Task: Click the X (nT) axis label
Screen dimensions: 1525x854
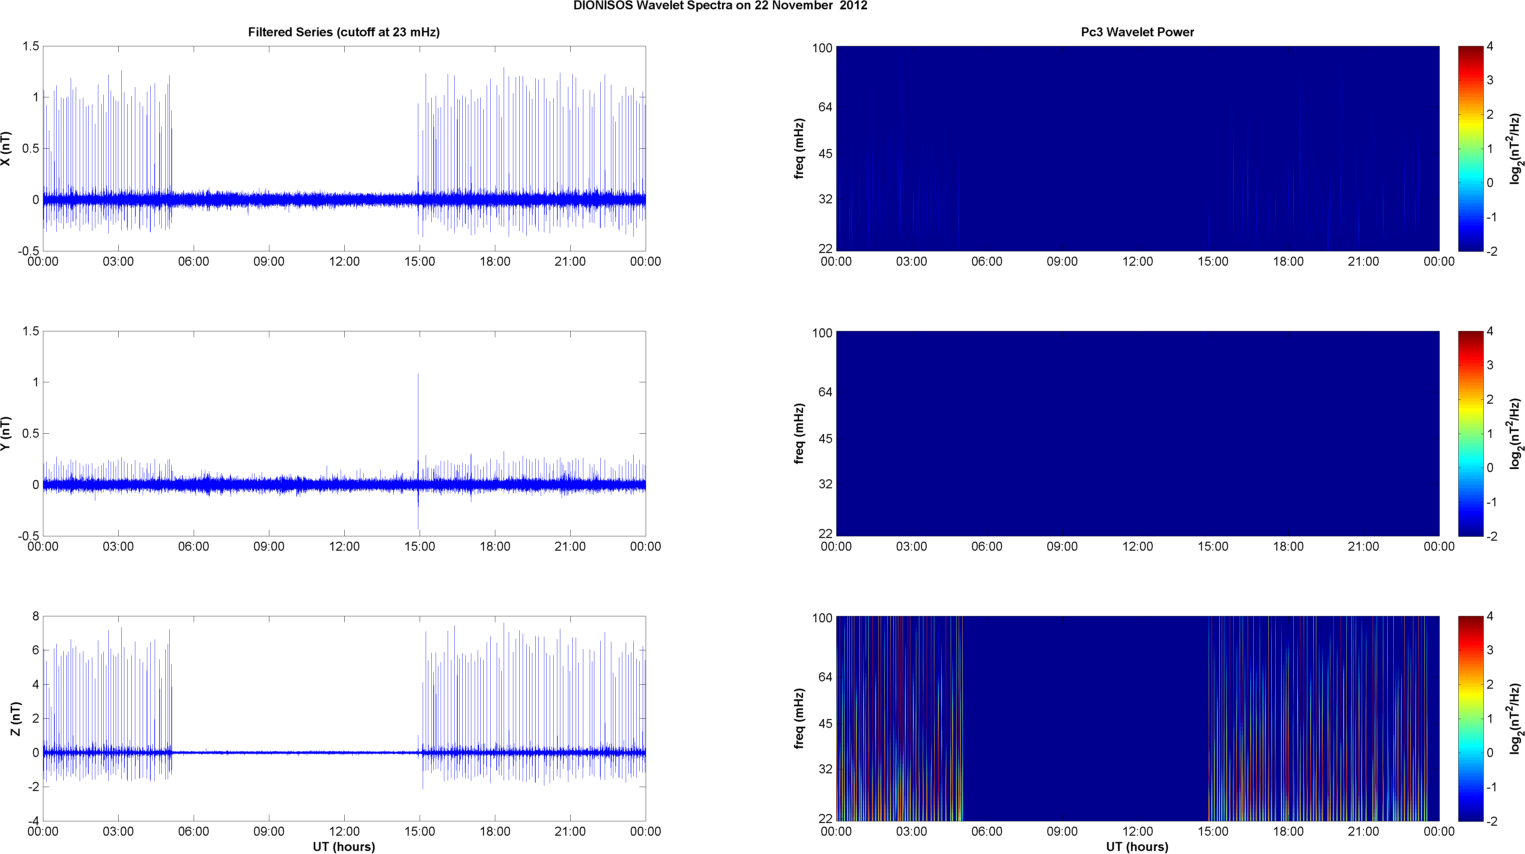Action: [x=7, y=148]
